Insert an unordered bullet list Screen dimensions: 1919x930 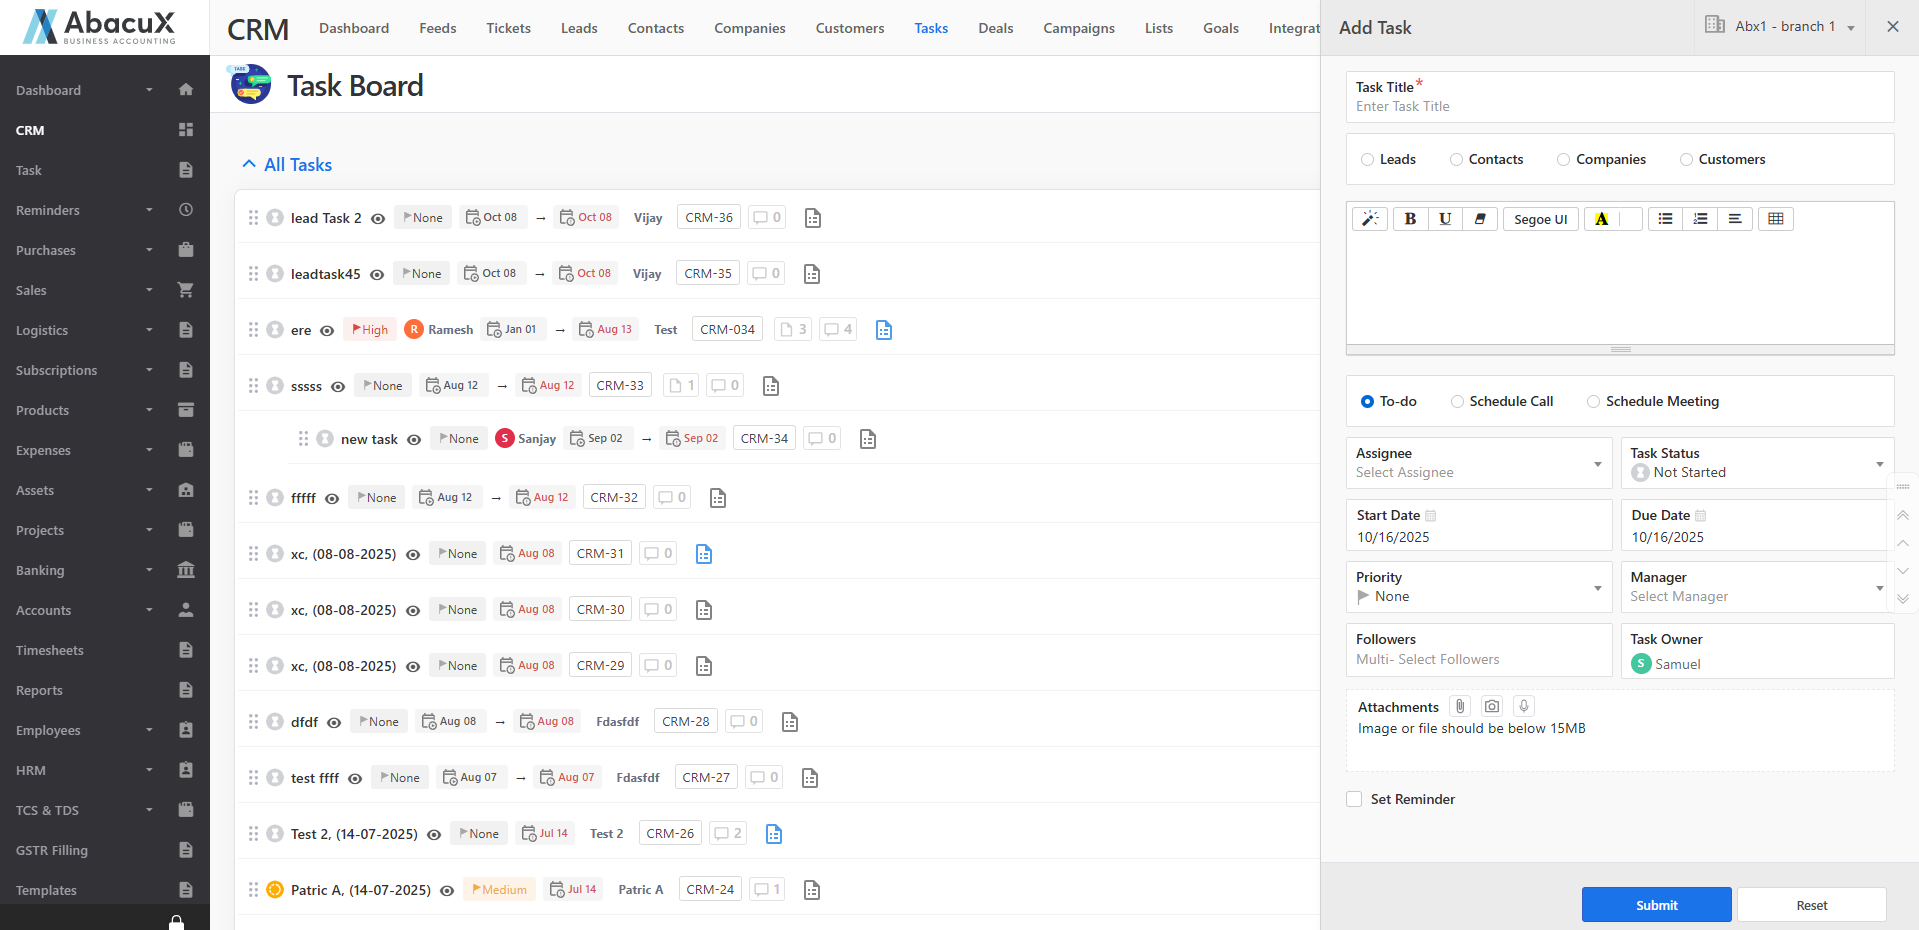(x=1665, y=219)
